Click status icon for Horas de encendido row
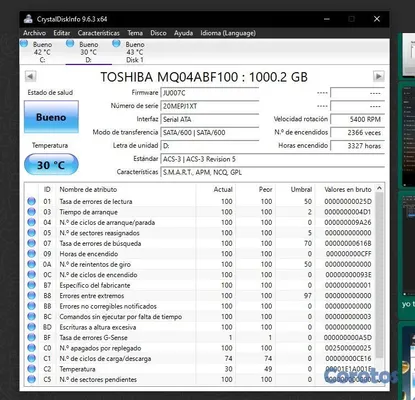Screen dimensions: 415x400 pos(32,254)
